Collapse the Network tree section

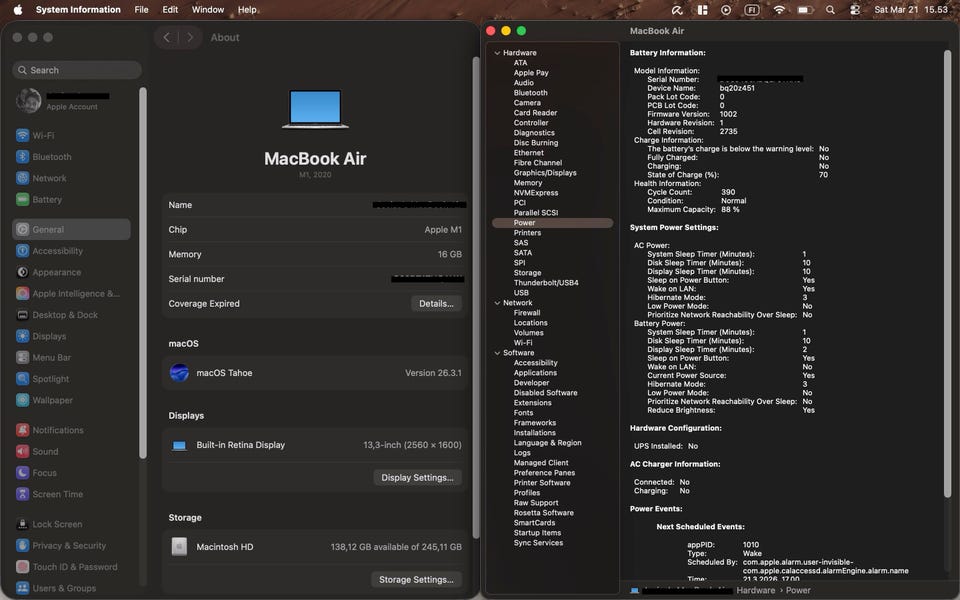click(x=497, y=303)
